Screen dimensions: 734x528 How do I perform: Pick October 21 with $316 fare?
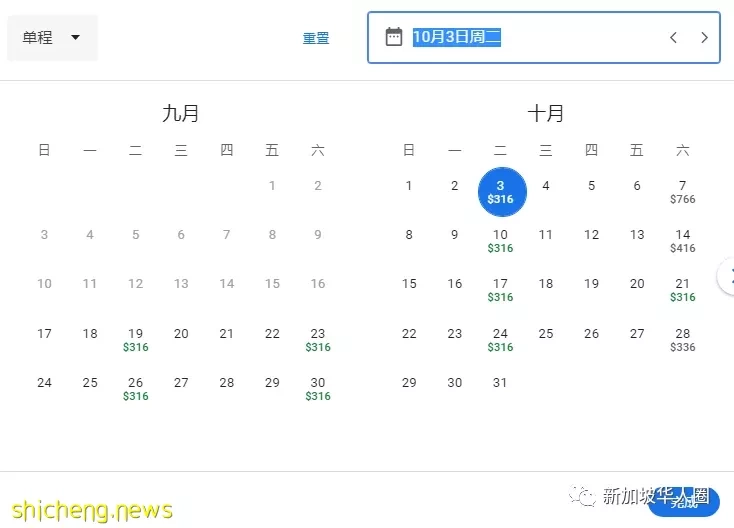683,290
